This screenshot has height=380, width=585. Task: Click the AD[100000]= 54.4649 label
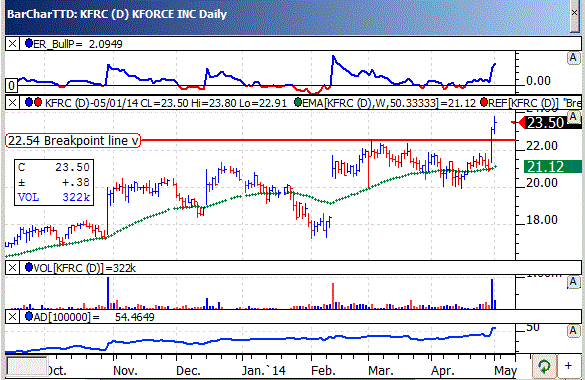point(94,317)
